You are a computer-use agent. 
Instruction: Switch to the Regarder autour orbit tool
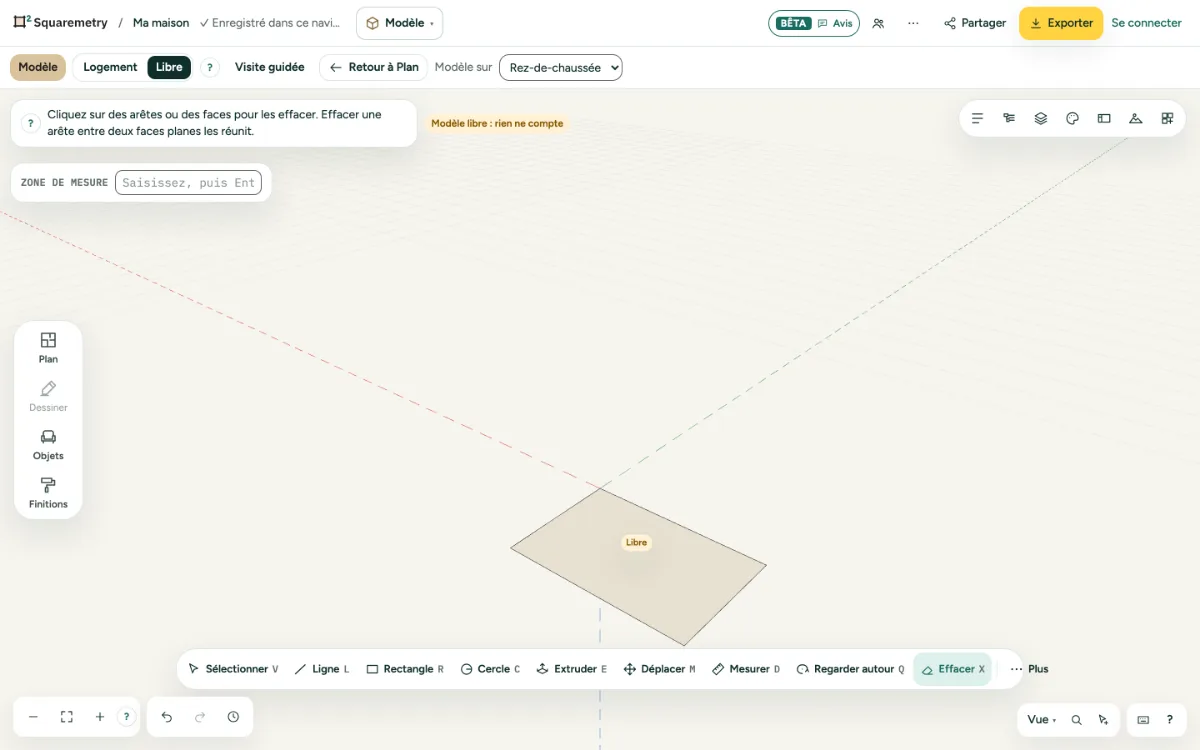point(850,669)
